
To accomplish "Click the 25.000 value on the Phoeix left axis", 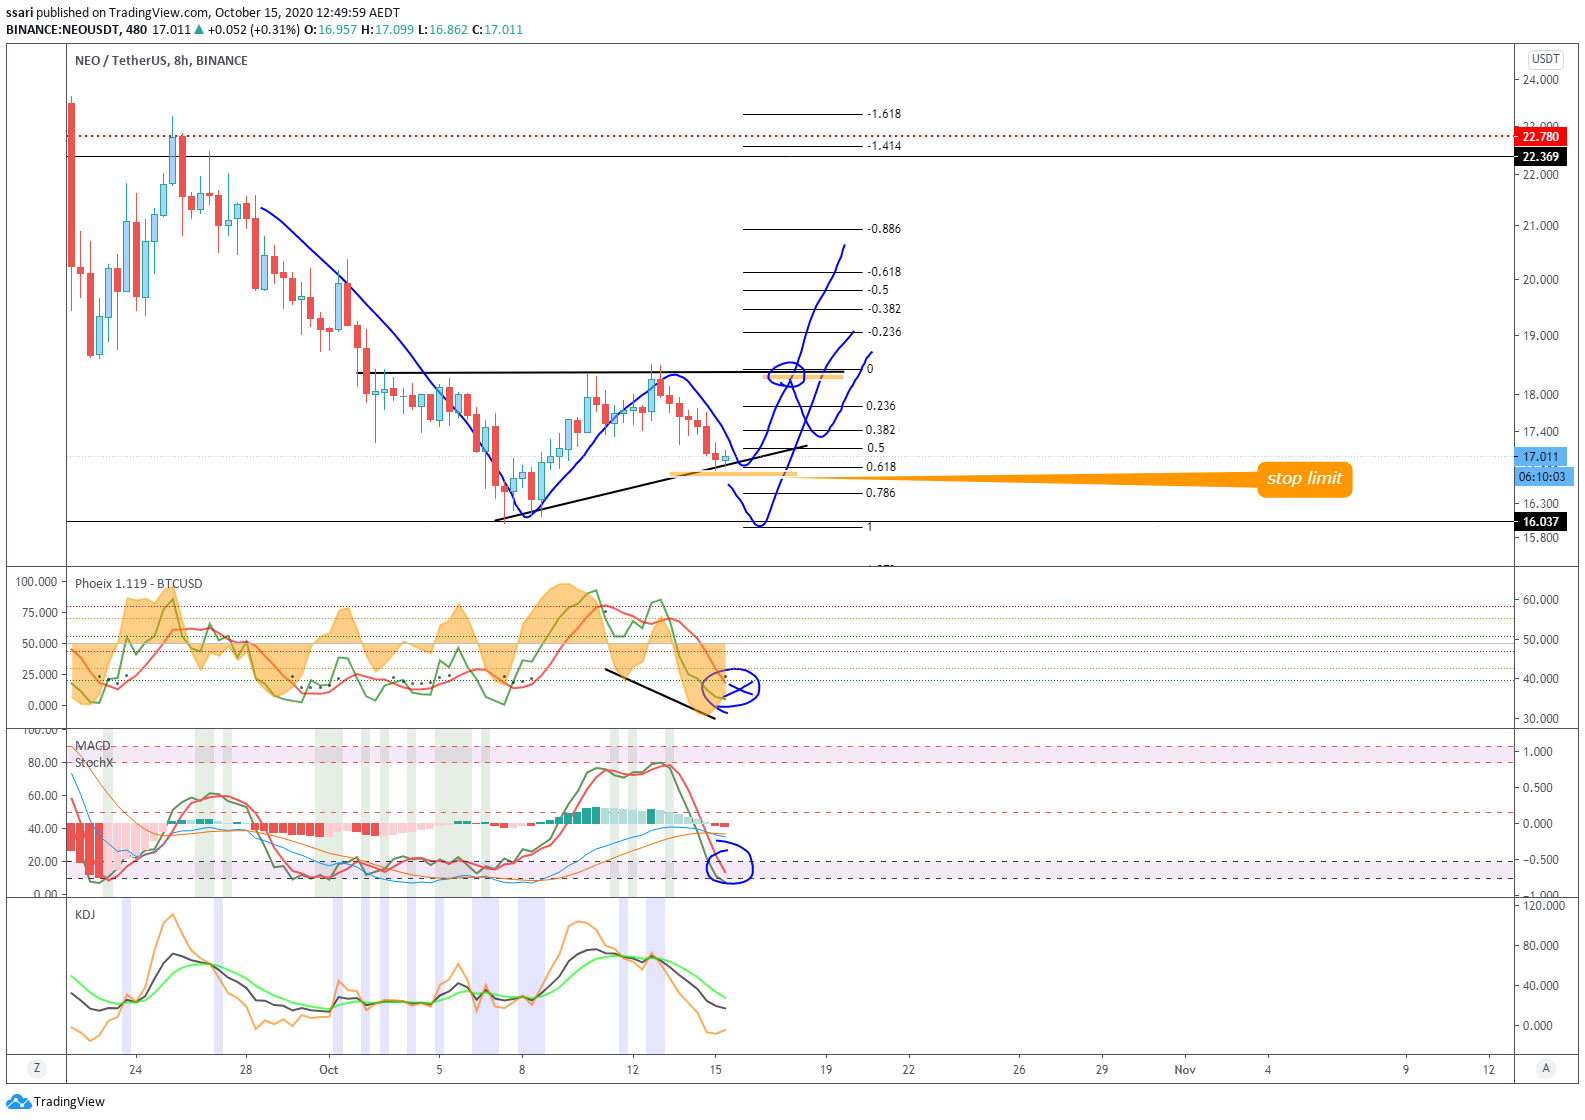I will click(x=40, y=674).
